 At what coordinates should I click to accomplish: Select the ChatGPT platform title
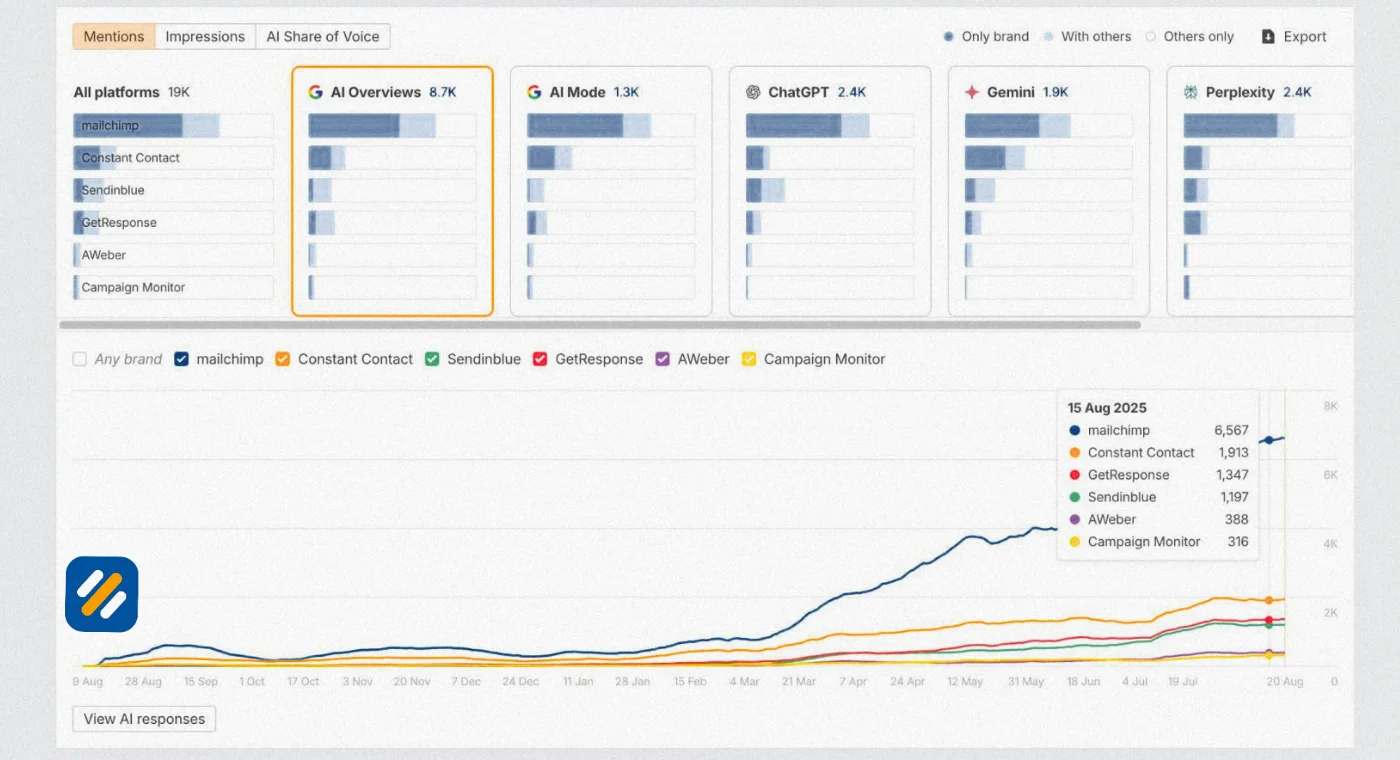(798, 92)
